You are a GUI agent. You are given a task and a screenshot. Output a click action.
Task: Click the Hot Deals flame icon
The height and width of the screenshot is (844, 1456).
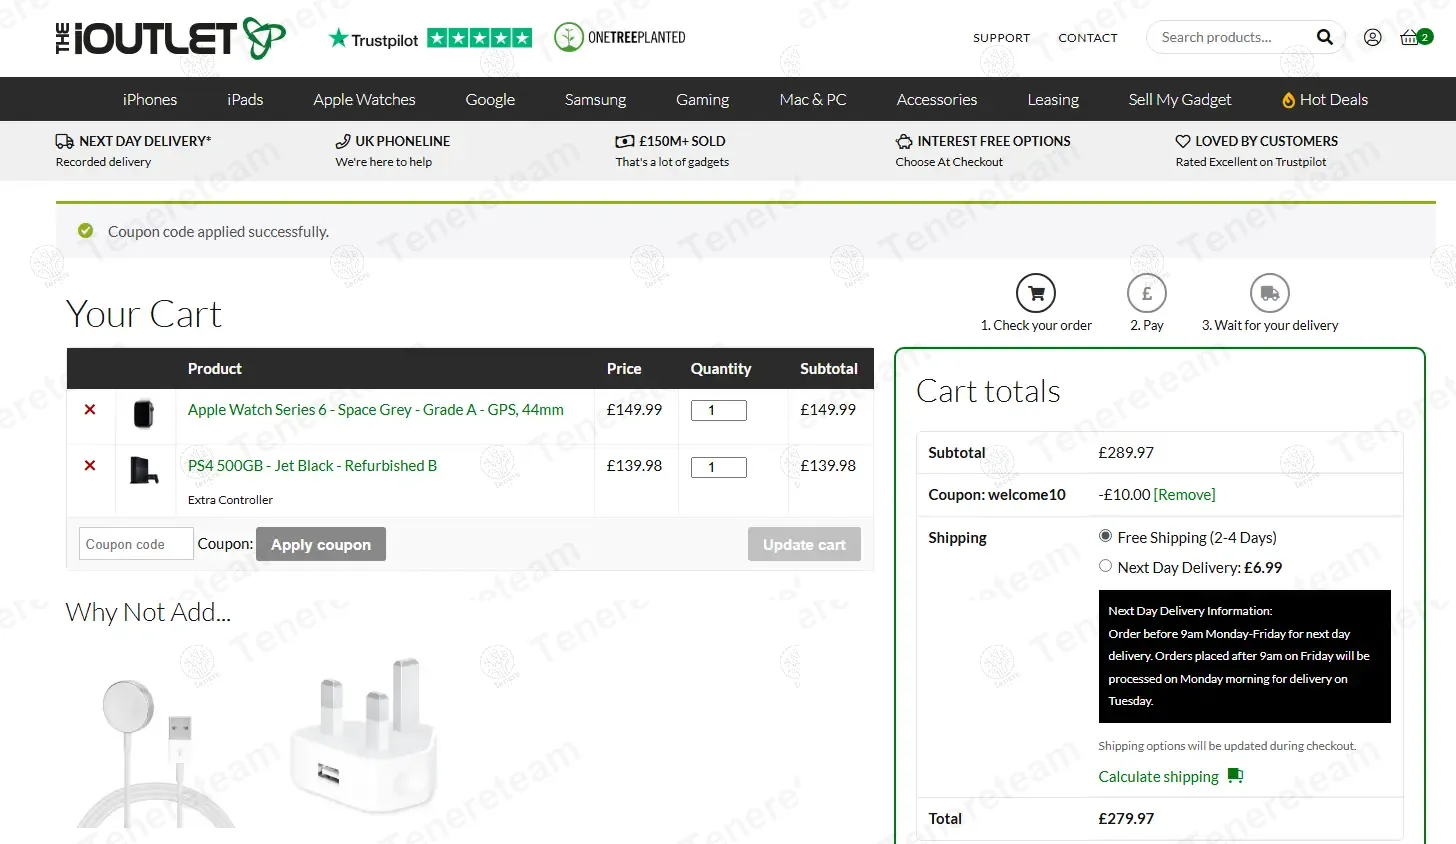1289,100
